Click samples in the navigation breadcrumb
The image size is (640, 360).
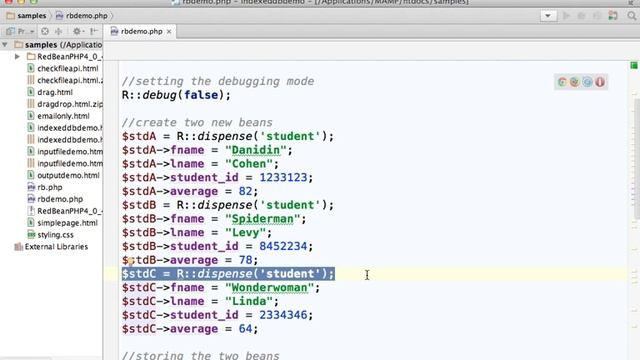tap(27, 16)
